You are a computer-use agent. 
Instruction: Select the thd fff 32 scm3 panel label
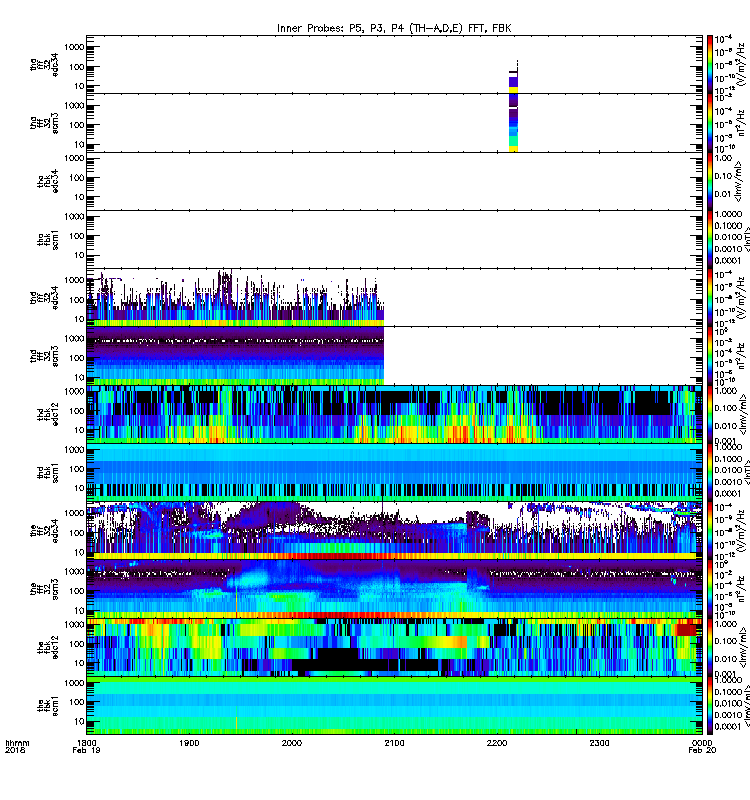(x=44, y=356)
